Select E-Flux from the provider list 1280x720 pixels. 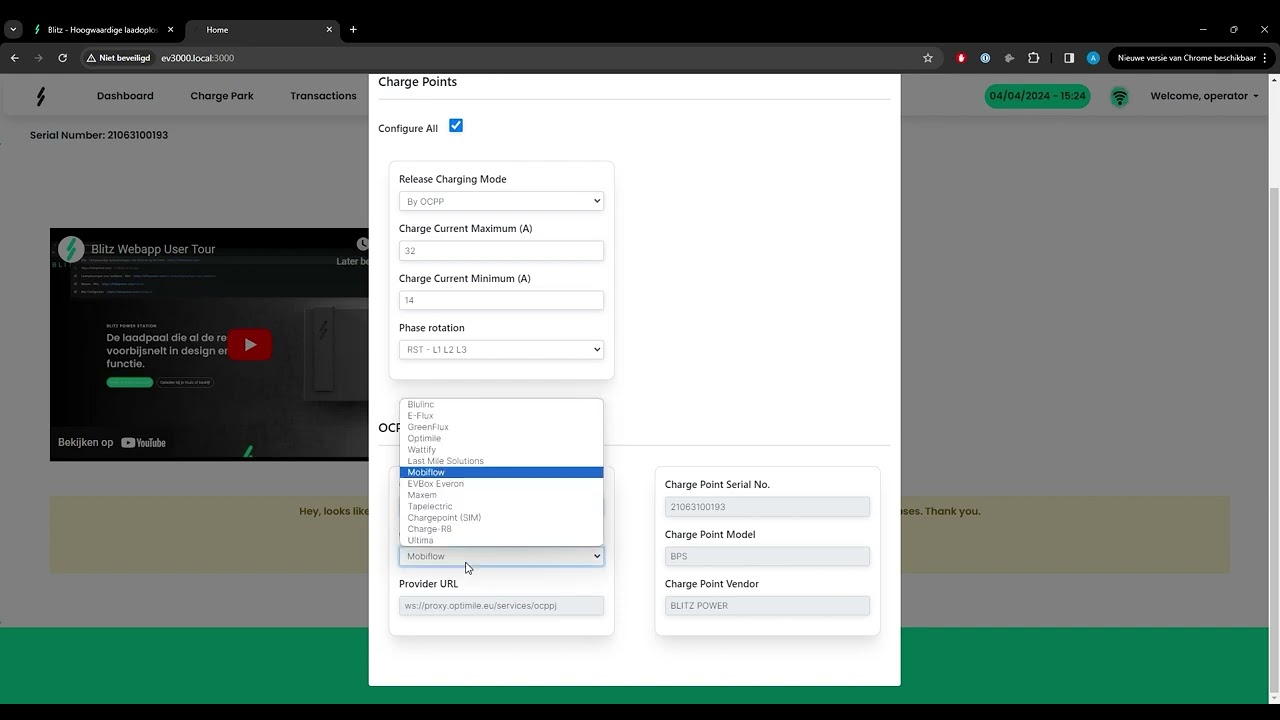(x=501, y=416)
